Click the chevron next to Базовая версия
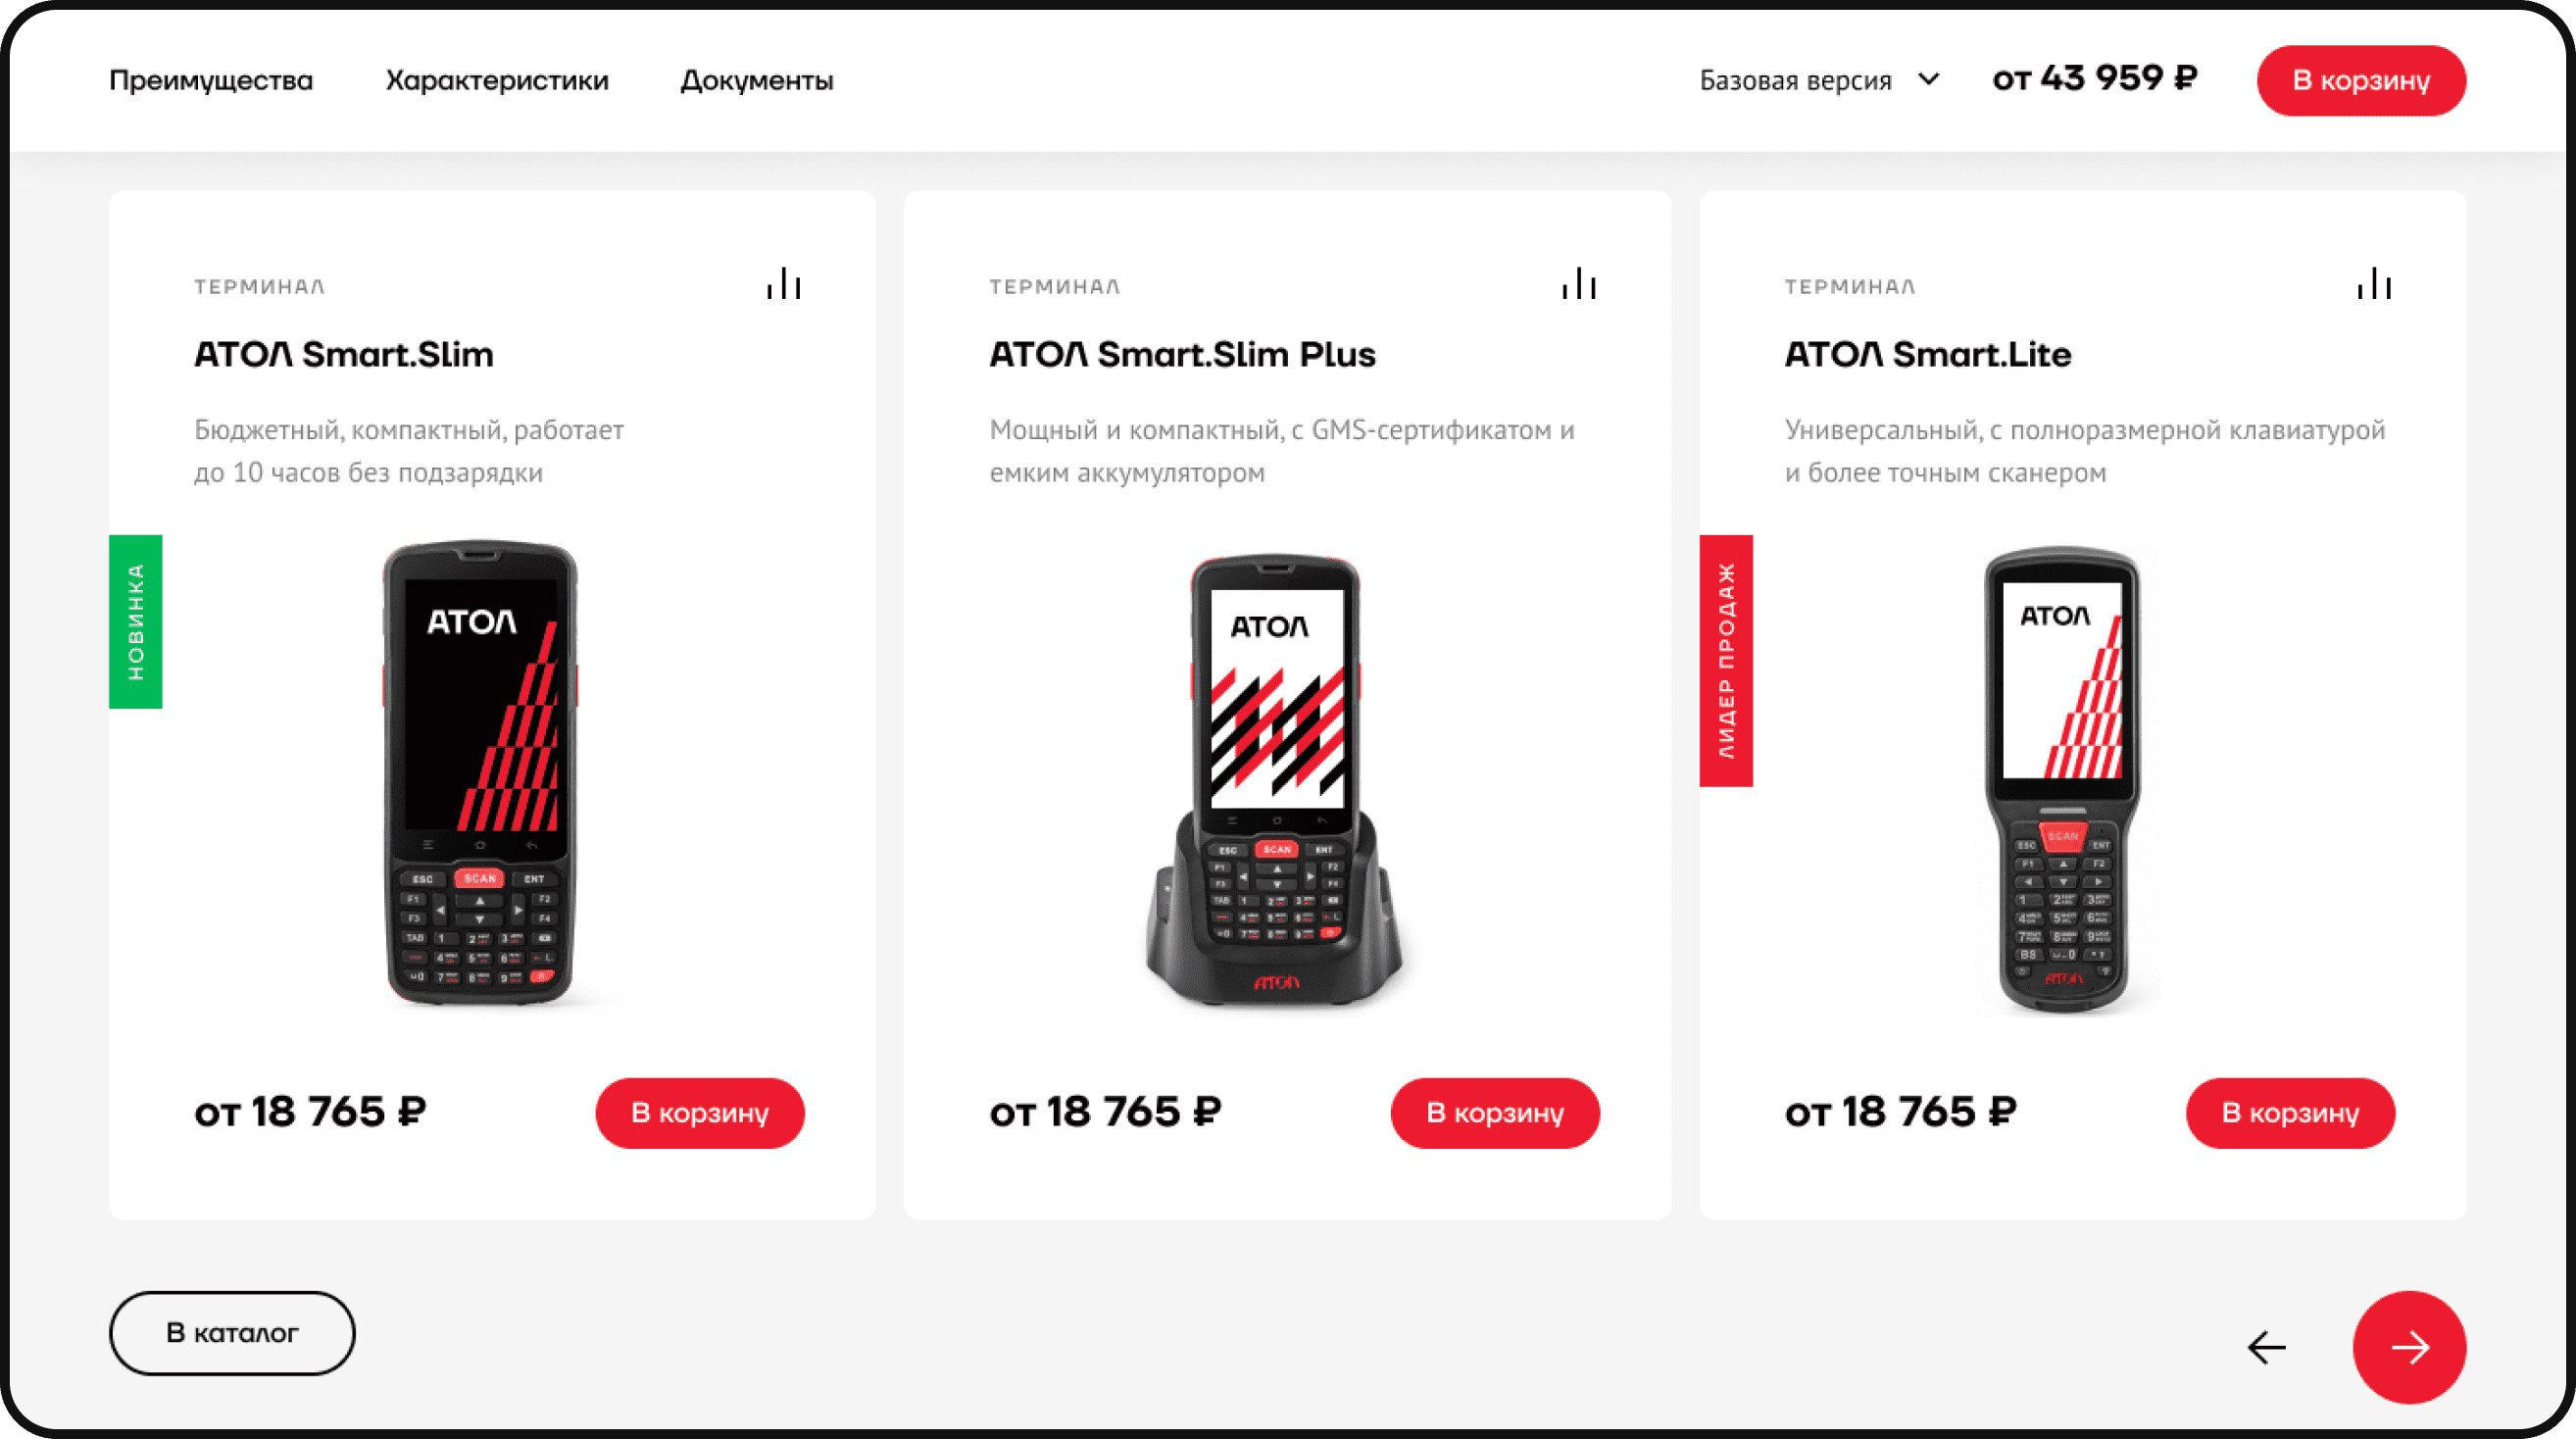2576x1439 pixels. [x=1929, y=79]
